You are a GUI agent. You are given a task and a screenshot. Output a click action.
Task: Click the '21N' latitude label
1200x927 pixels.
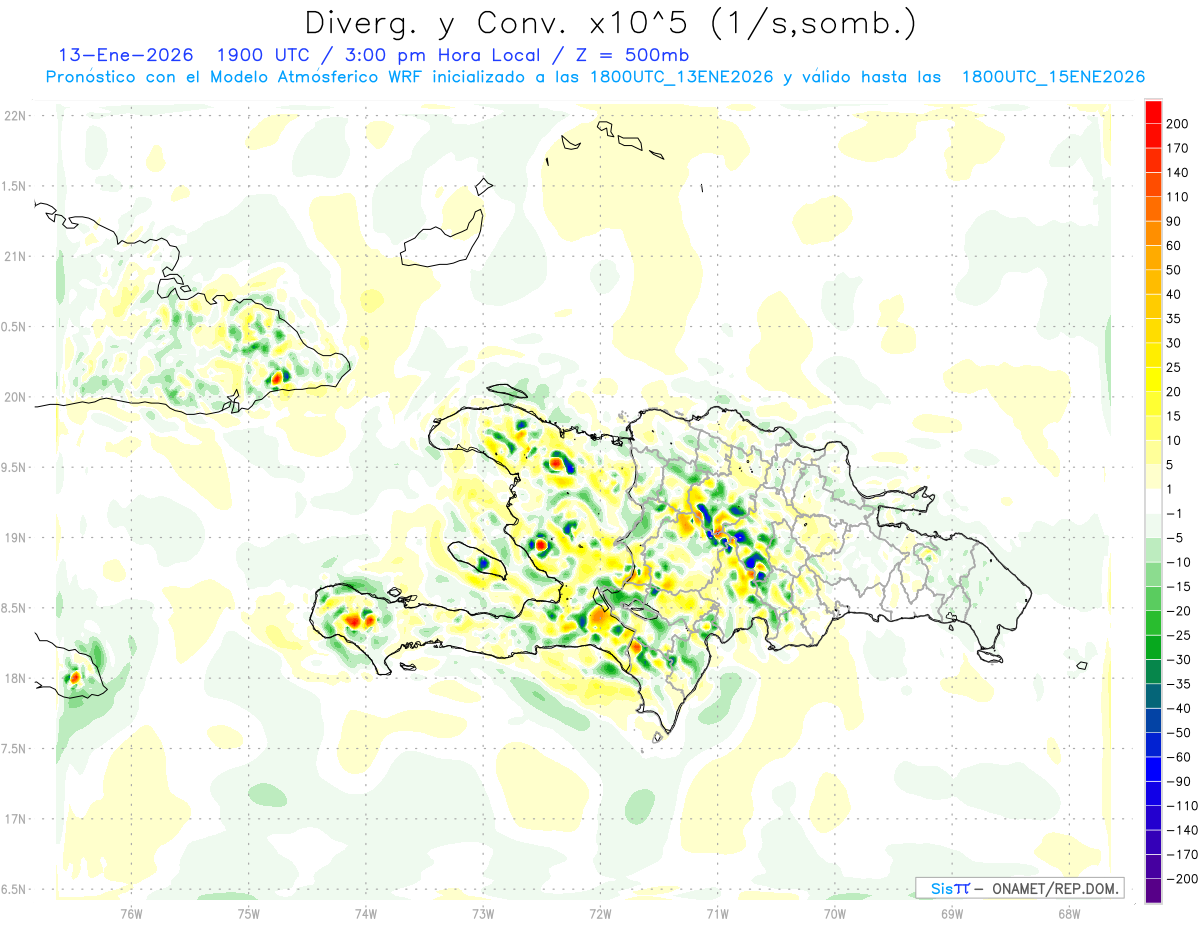14,257
